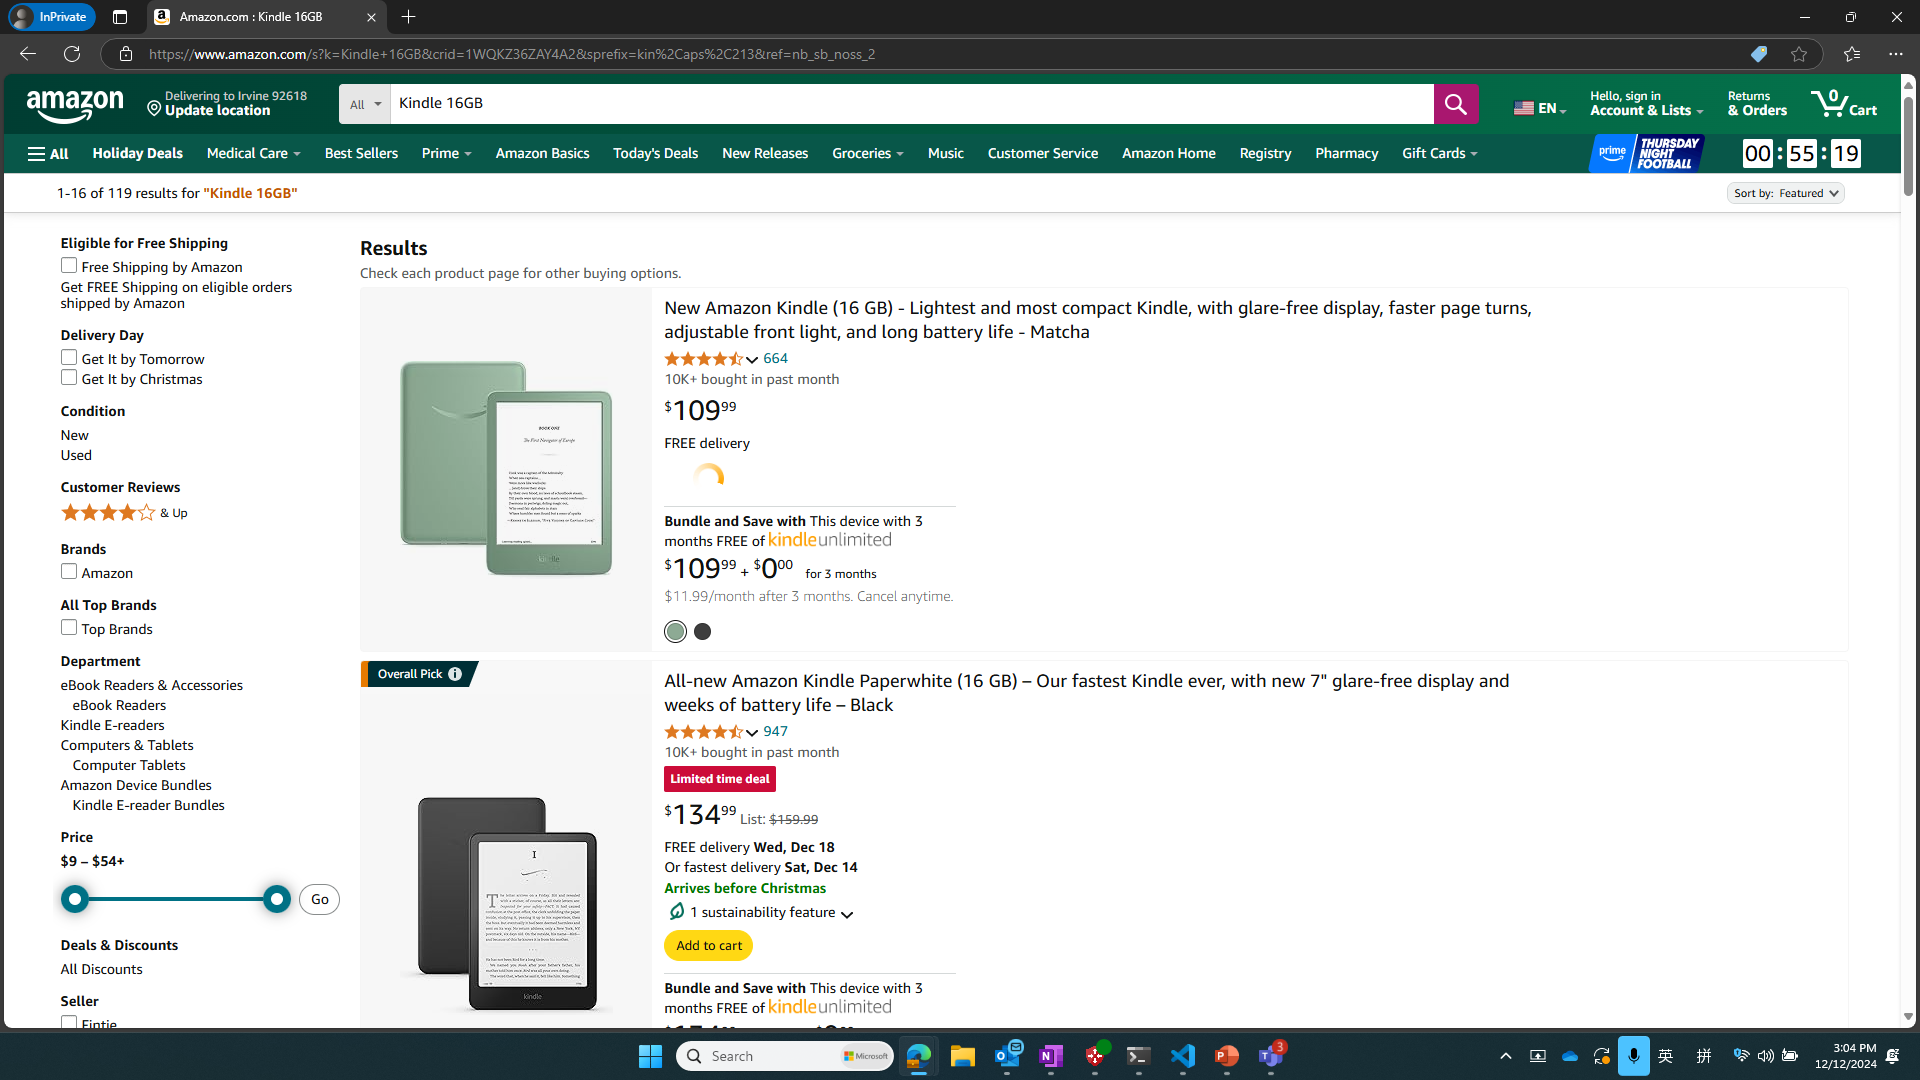
Task: Select the Matcha green color swatch
Action: [676, 632]
